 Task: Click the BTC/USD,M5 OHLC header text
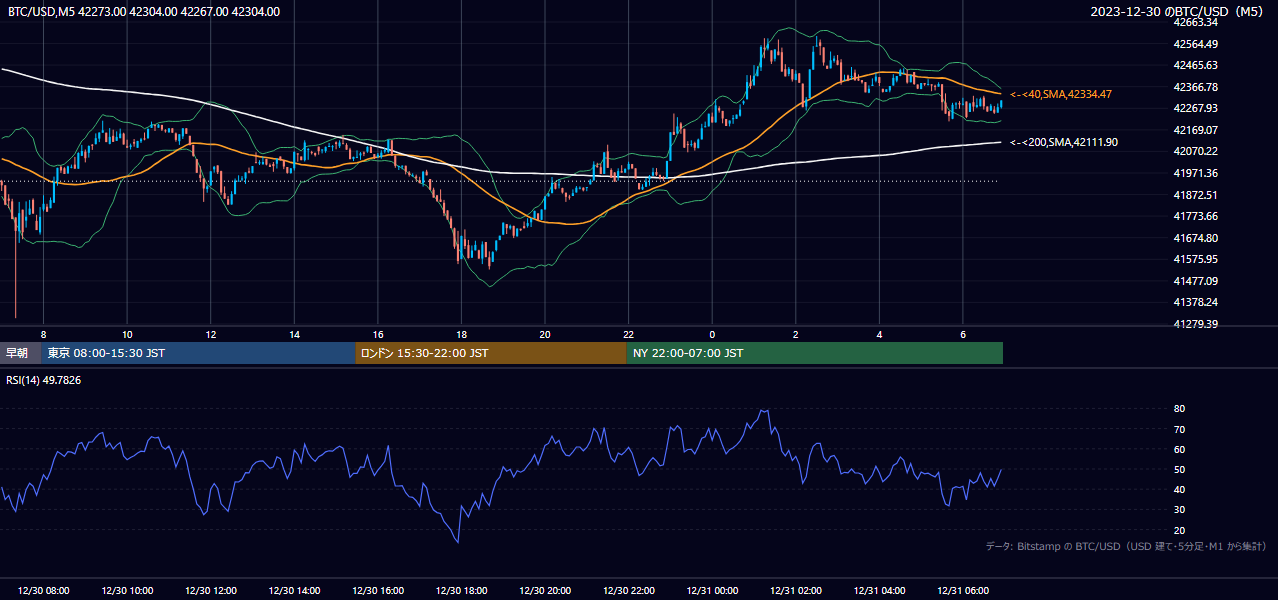pyautogui.click(x=144, y=12)
